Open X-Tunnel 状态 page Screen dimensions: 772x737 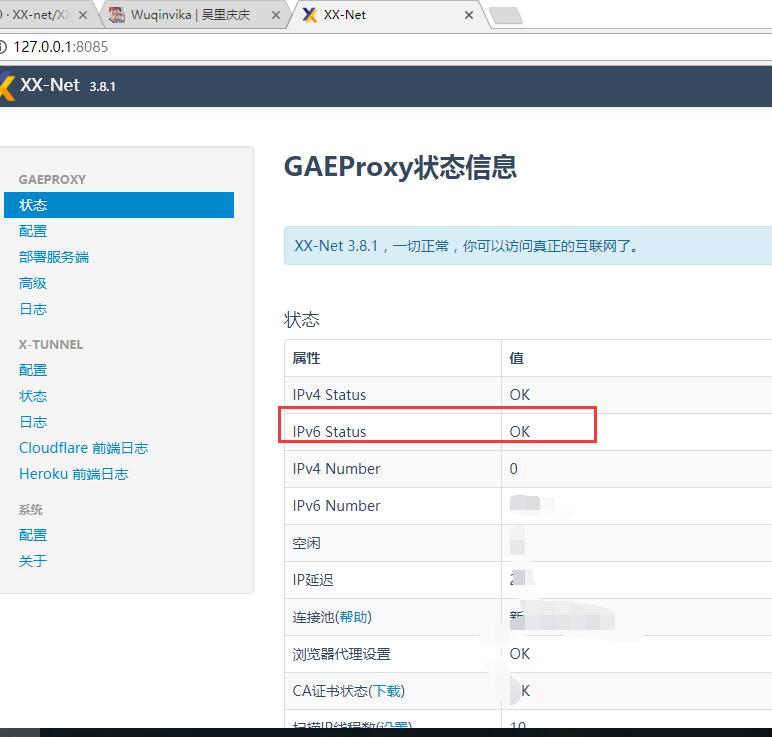click(x=33, y=396)
